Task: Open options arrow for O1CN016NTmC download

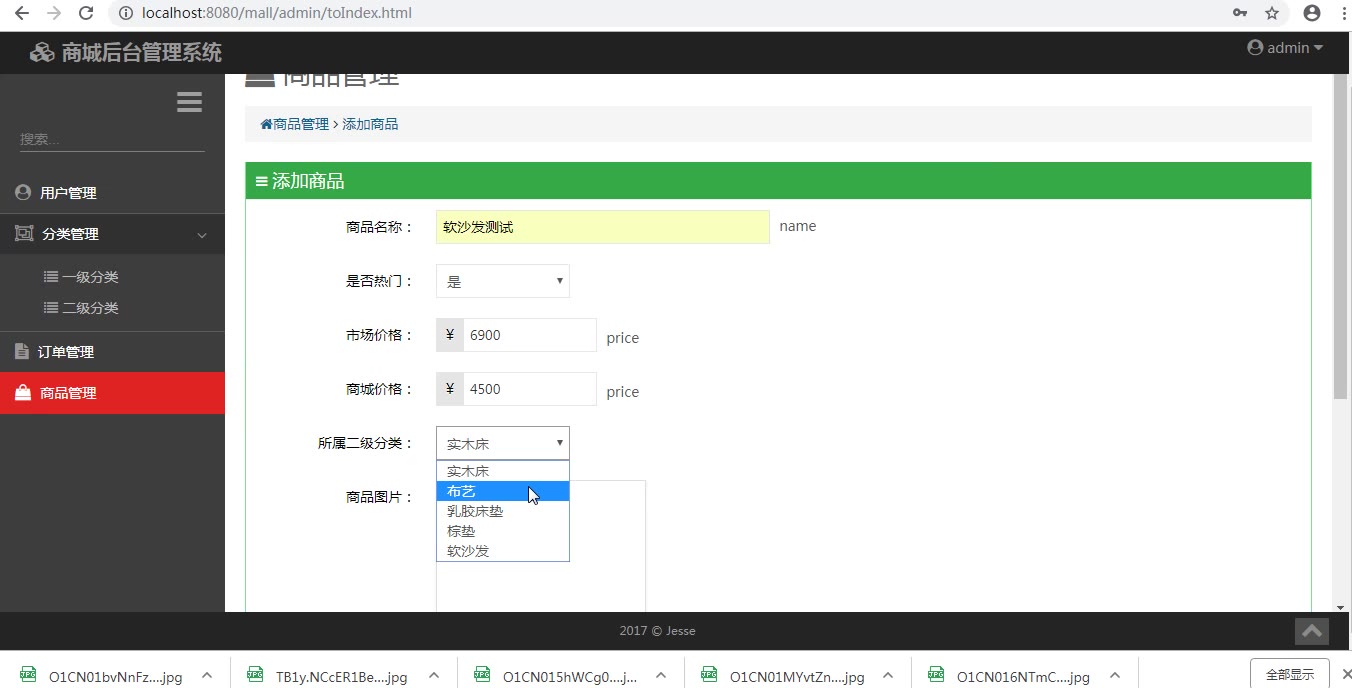Action: pos(1115,676)
